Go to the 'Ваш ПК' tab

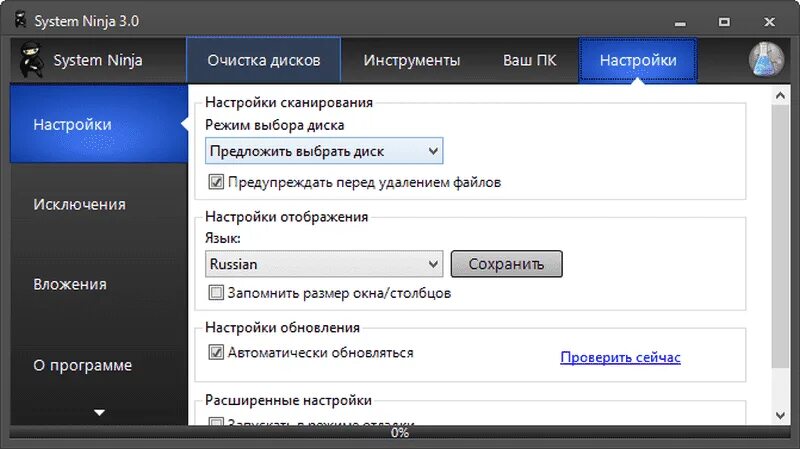pyautogui.click(x=530, y=60)
